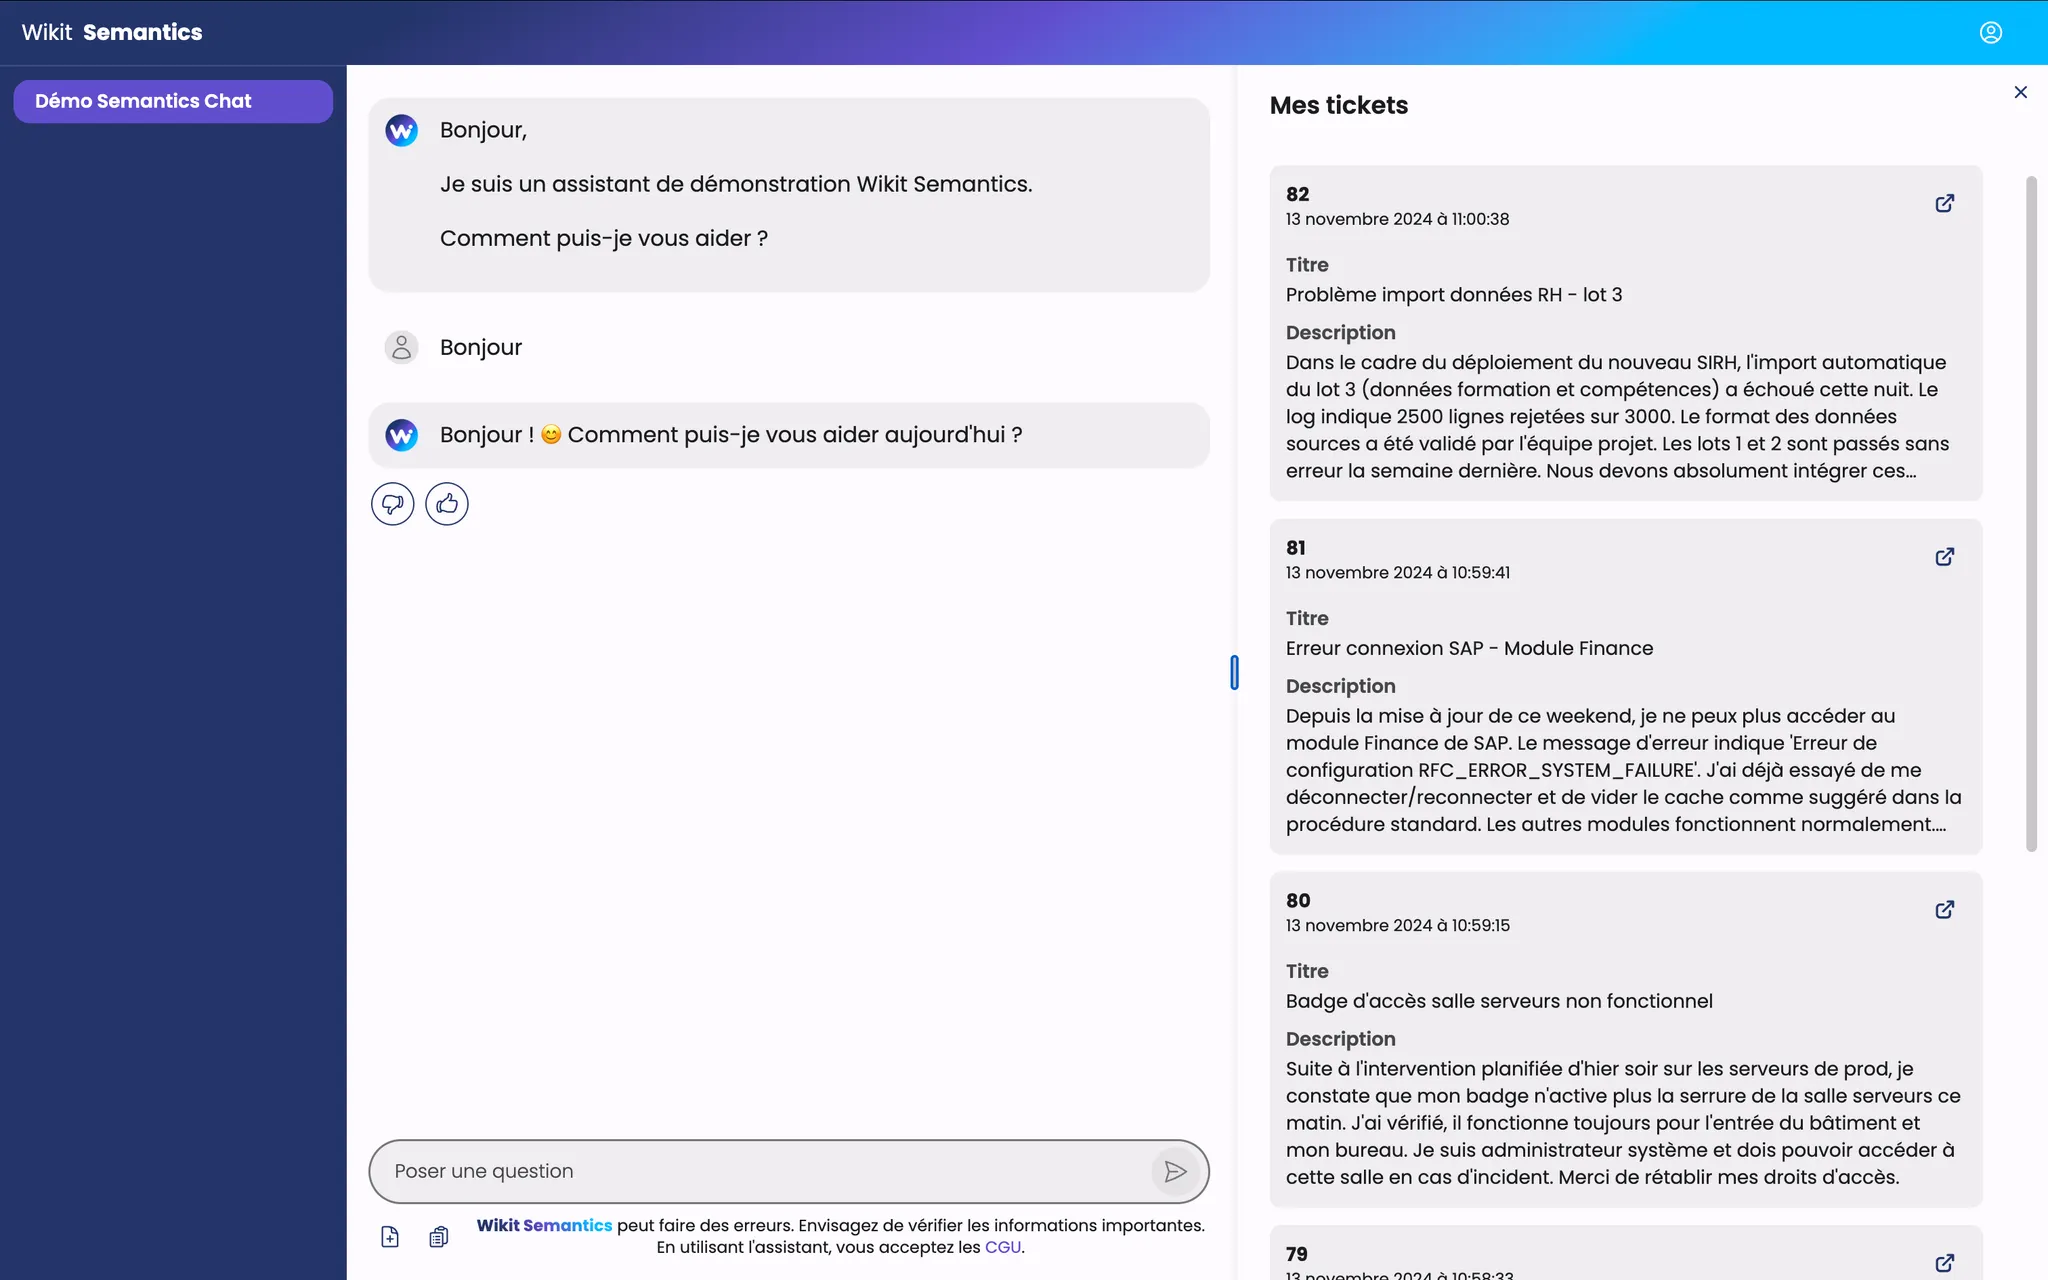The image size is (2048, 1280).
Task: Click the Mes tickets panel heading
Action: click(1338, 105)
